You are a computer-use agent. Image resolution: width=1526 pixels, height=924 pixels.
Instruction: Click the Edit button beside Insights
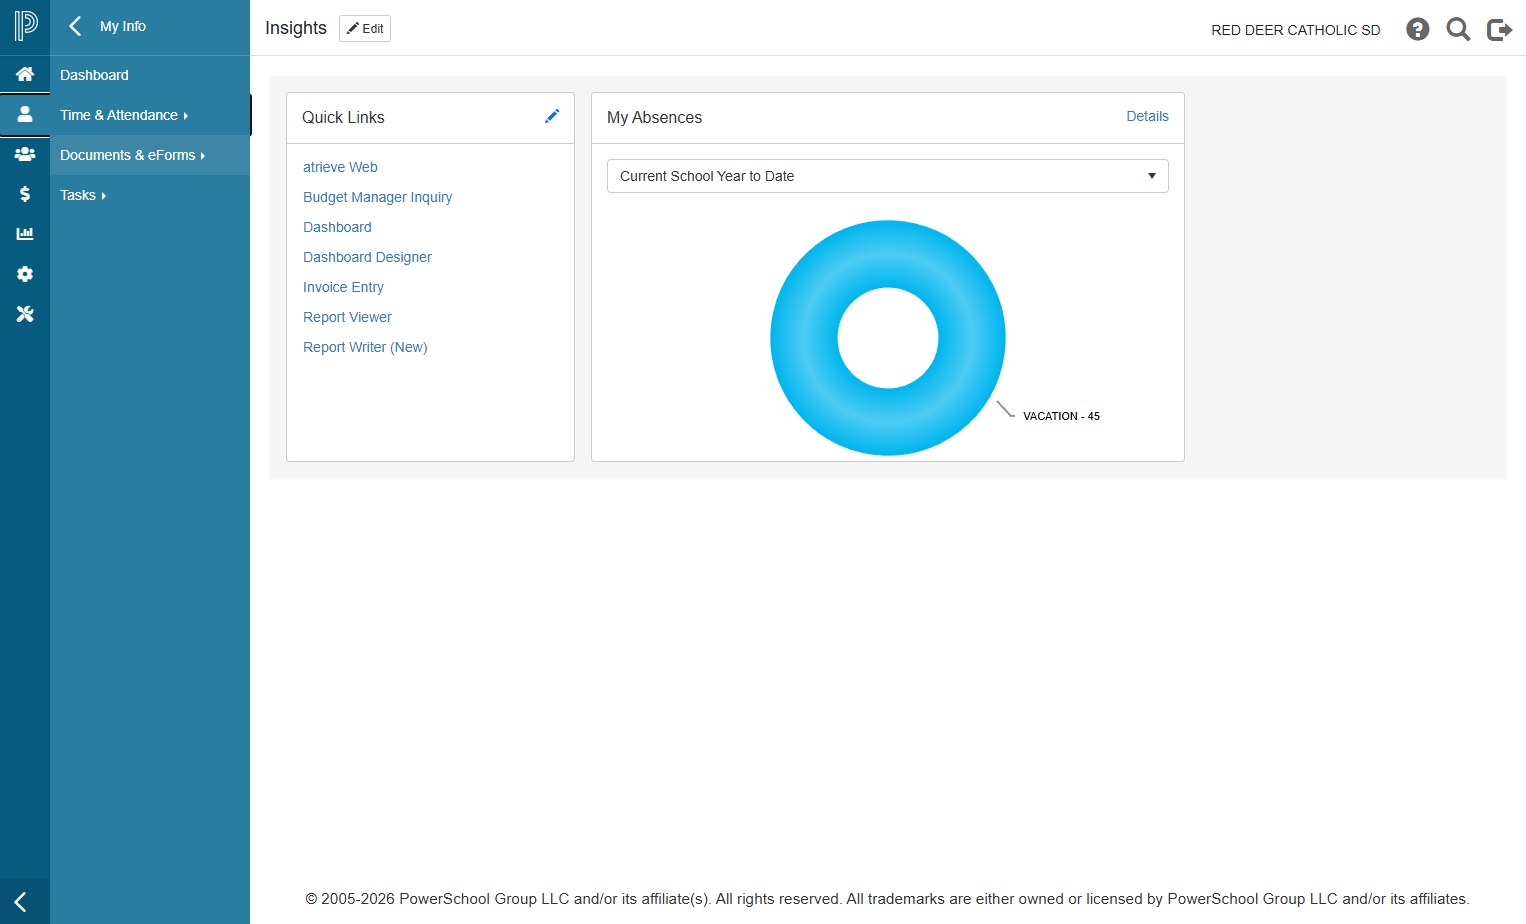365,28
